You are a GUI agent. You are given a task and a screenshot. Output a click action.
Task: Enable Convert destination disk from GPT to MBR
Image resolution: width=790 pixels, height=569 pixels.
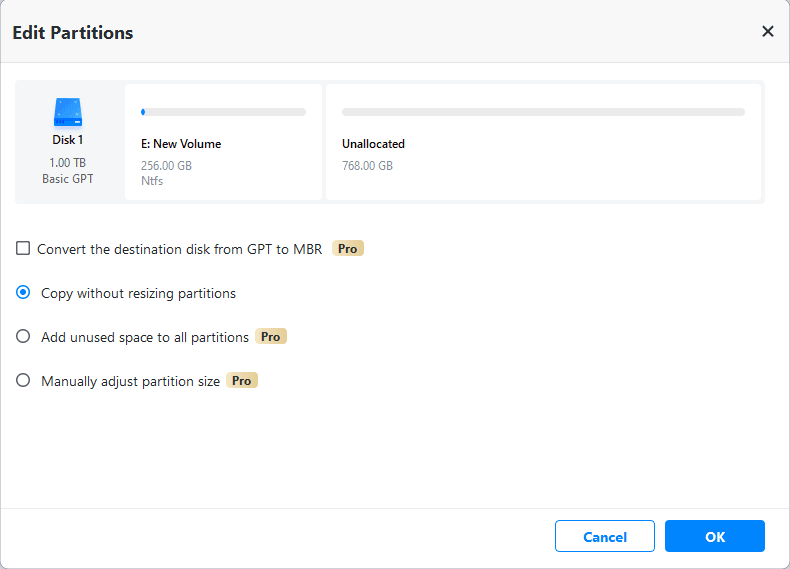[23, 248]
